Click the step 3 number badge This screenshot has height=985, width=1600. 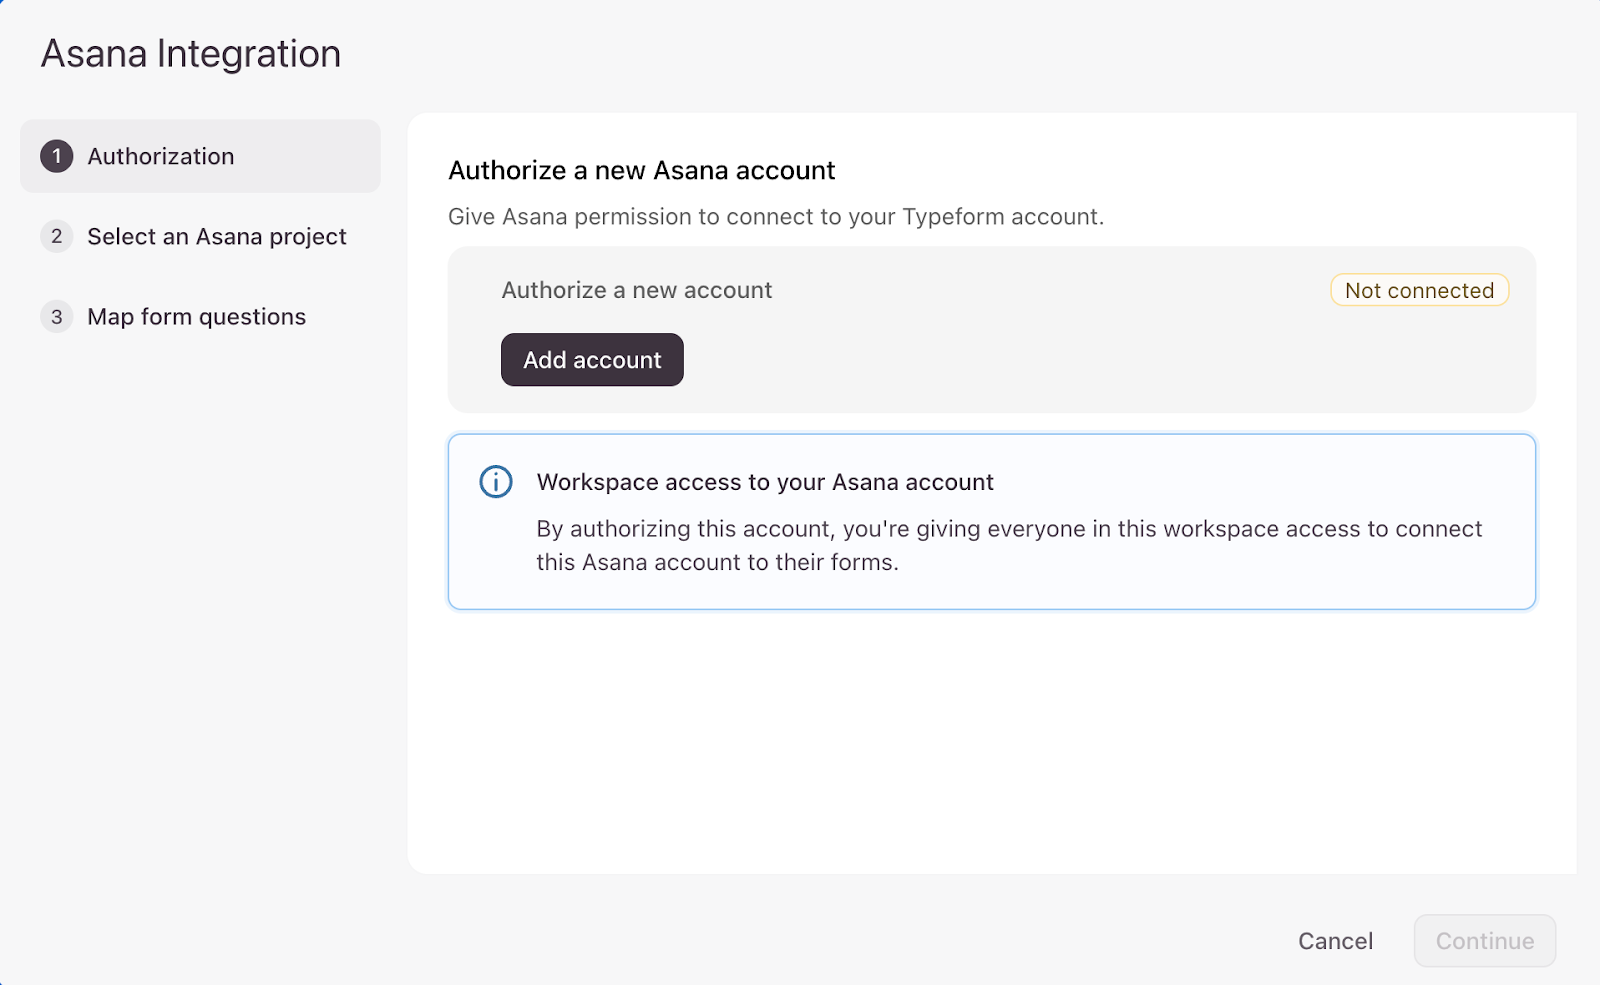pos(57,316)
